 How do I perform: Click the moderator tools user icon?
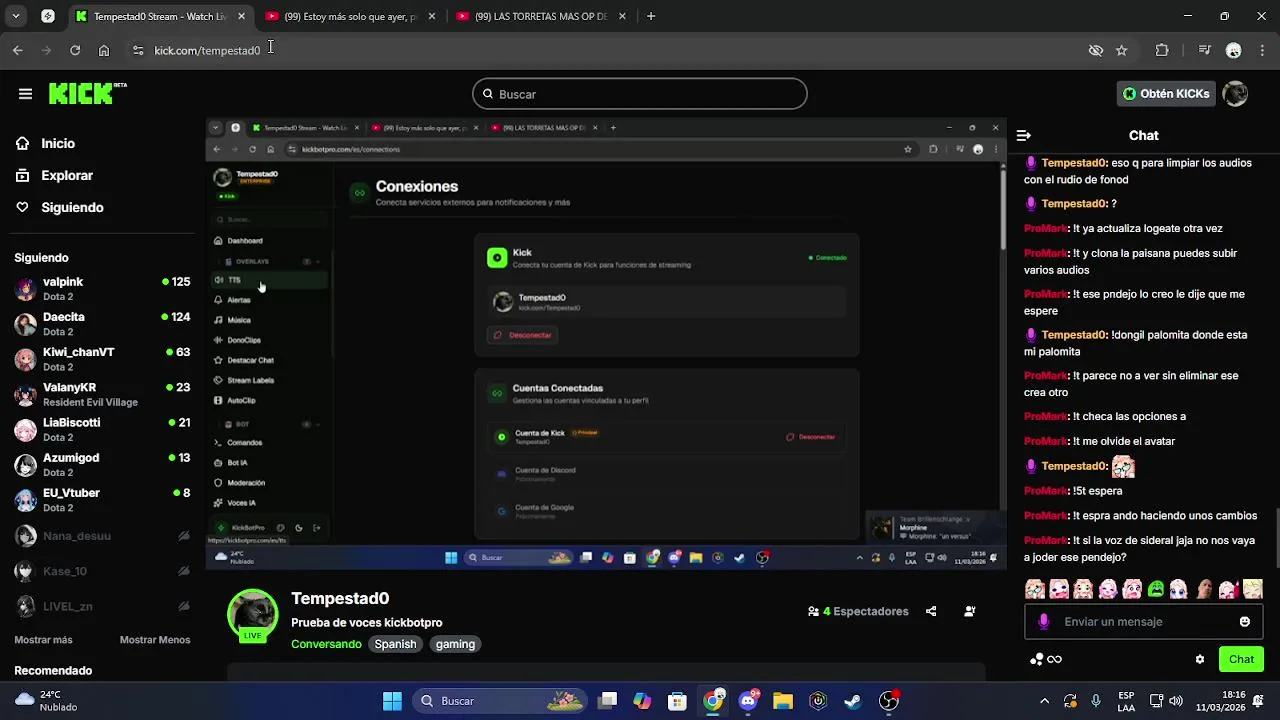click(970, 611)
